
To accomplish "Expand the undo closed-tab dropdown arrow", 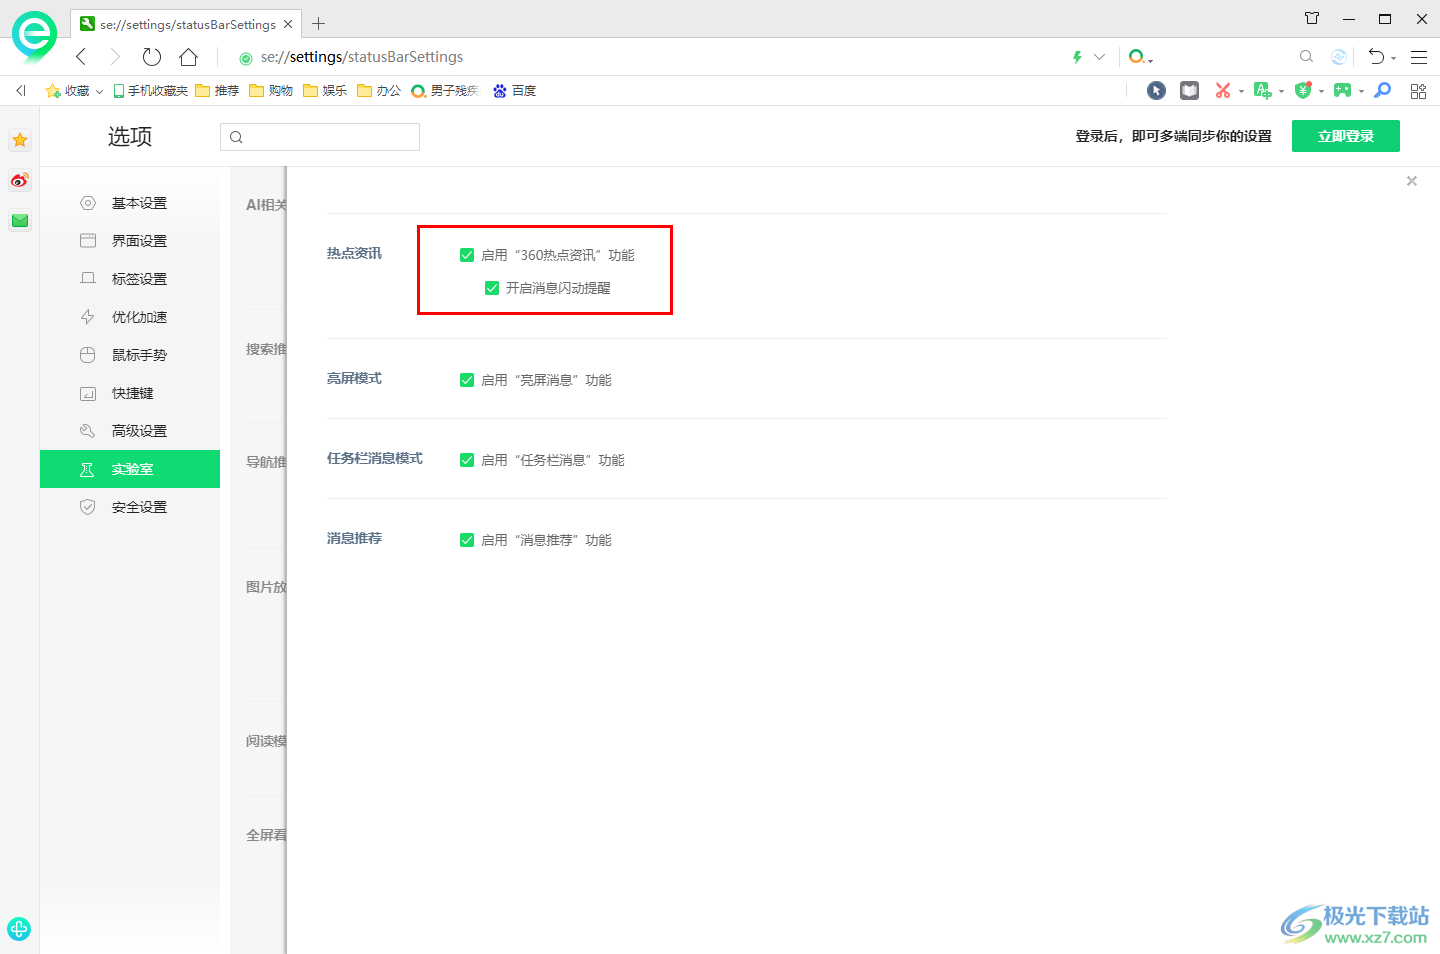I will point(1394,59).
